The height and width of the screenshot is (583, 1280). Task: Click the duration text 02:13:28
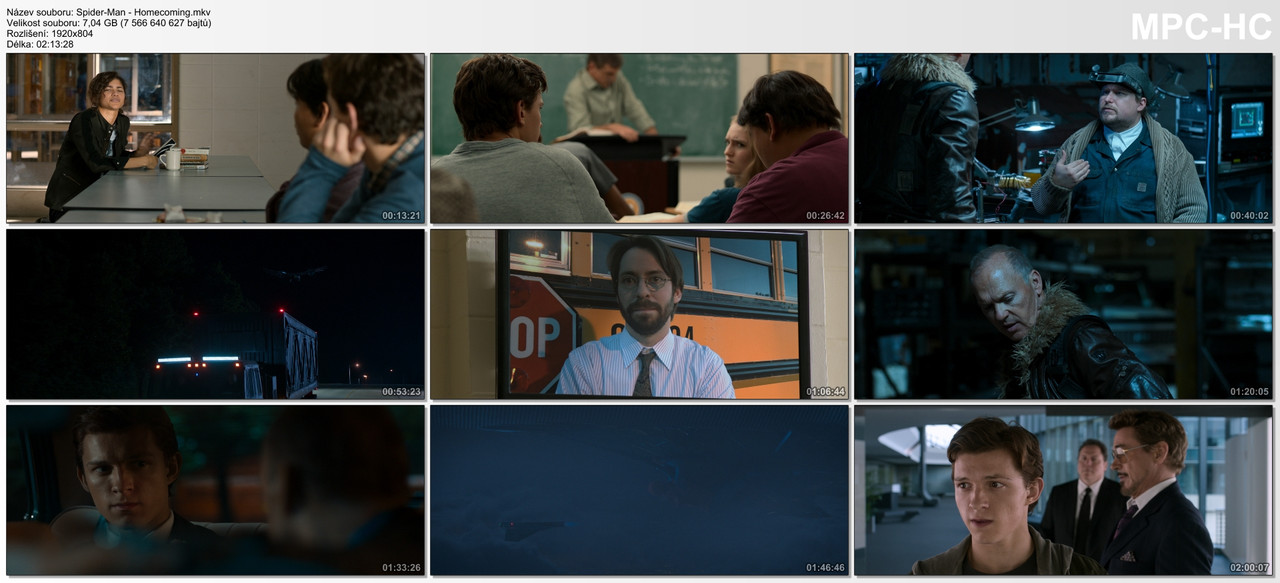[x=53, y=44]
